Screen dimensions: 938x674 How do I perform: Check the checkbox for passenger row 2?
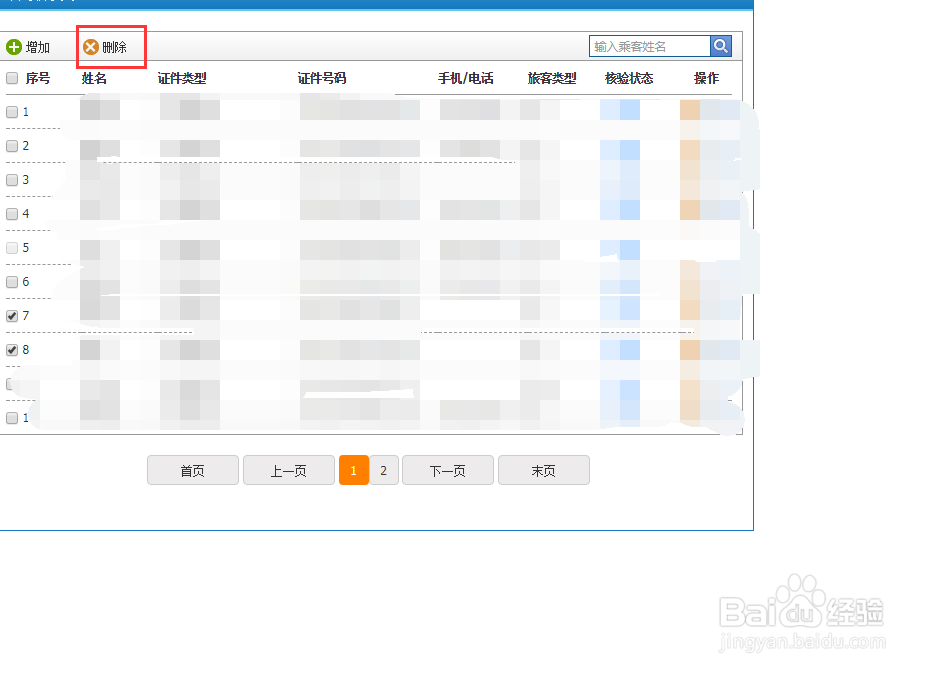[12, 146]
